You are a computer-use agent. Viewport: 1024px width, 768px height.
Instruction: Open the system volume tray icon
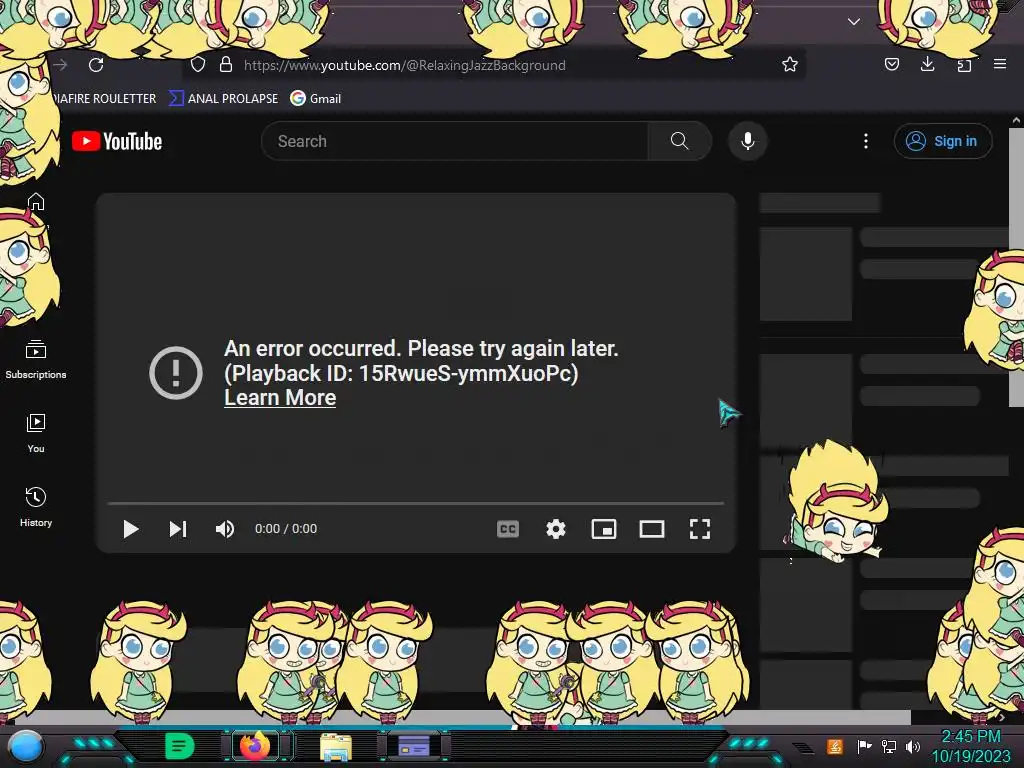click(913, 746)
